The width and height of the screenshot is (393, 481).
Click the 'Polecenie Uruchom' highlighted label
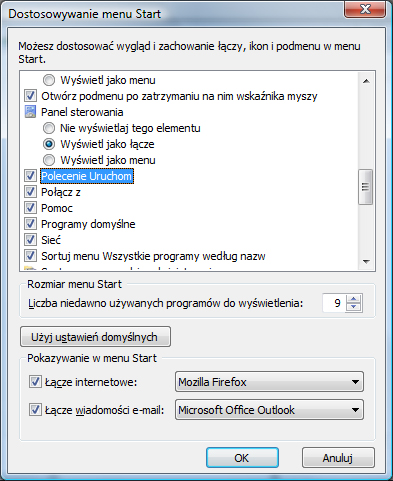coord(87,176)
